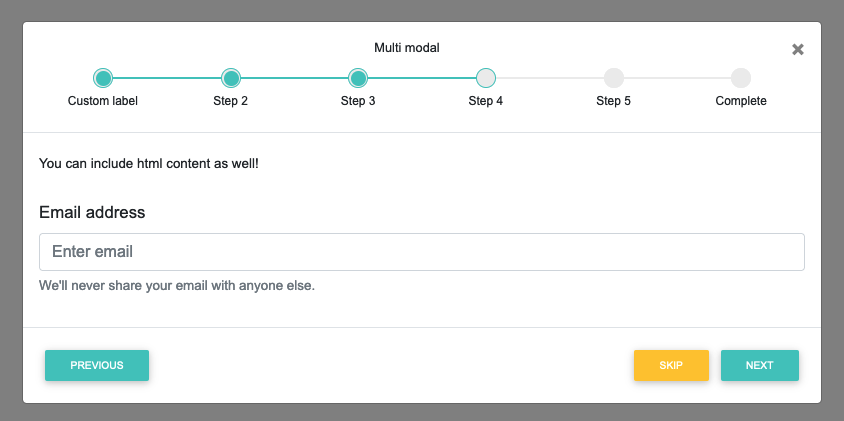Click the Multi modal title text

point(406,47)
